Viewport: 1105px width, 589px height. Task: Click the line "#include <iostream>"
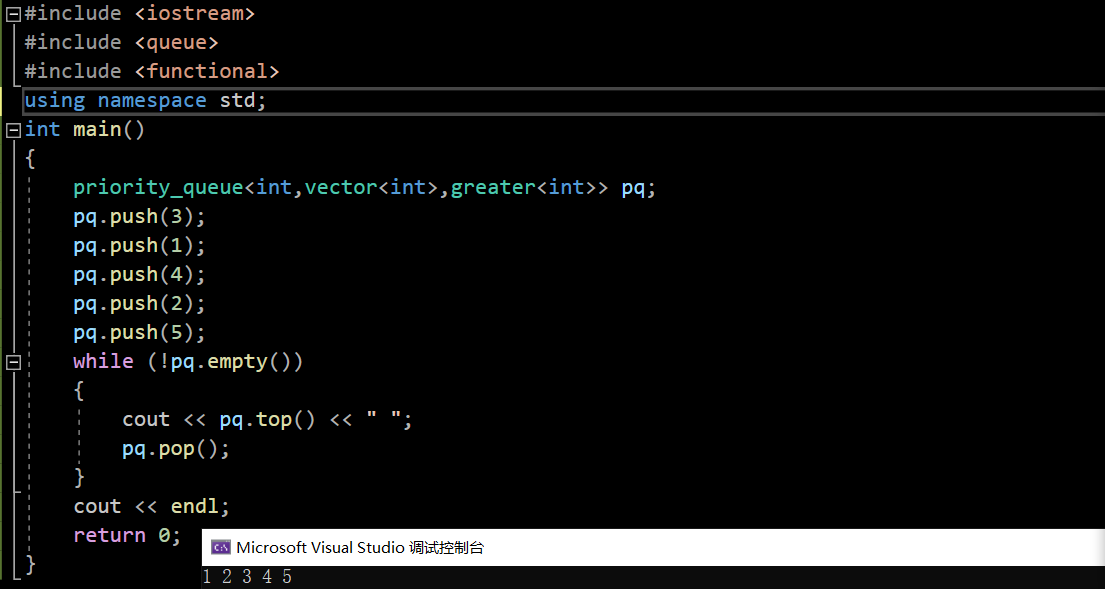click(140, 13)
